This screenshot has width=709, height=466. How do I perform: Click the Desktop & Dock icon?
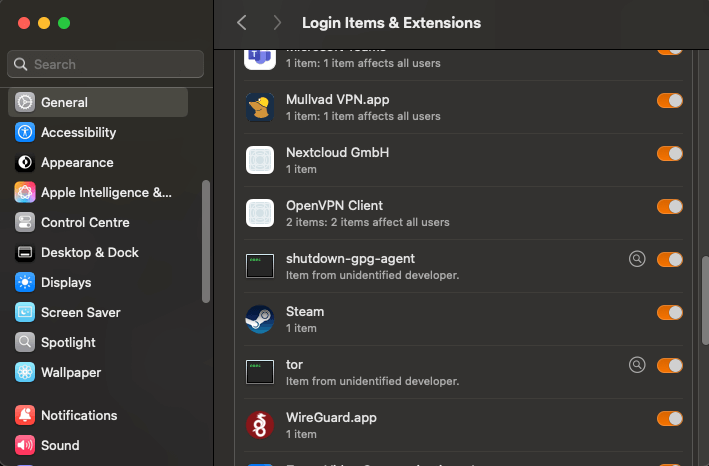[x=25, y=252]
